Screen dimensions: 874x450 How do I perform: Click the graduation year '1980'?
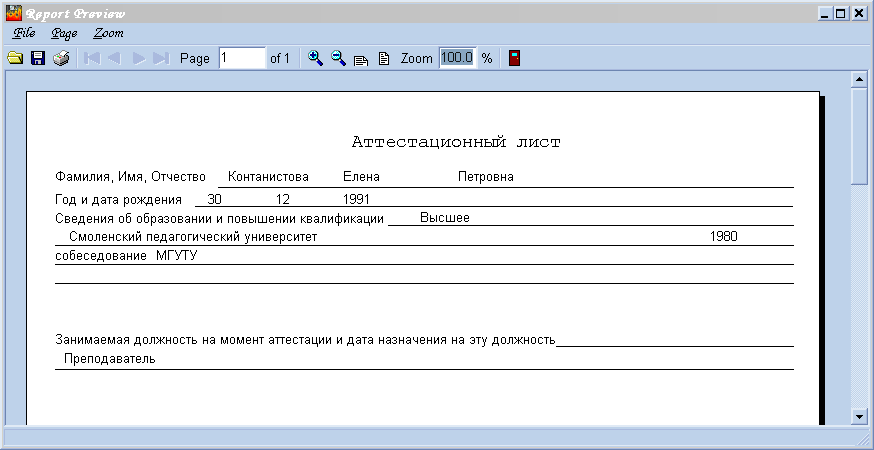pos(724,236)
